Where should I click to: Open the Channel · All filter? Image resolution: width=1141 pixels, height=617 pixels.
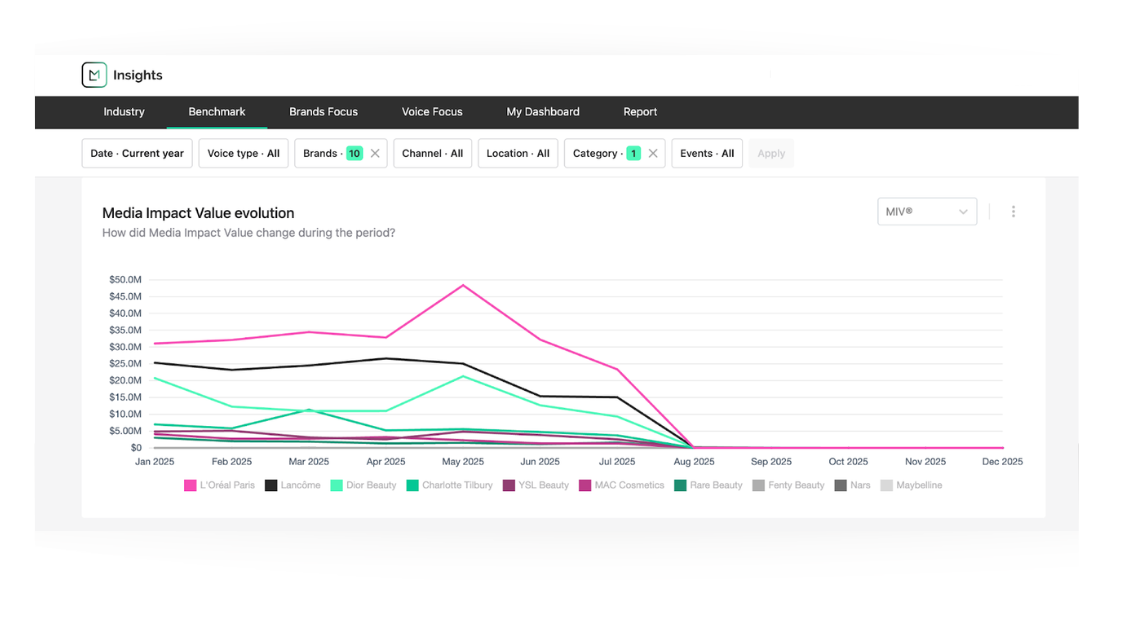[432, 154]
